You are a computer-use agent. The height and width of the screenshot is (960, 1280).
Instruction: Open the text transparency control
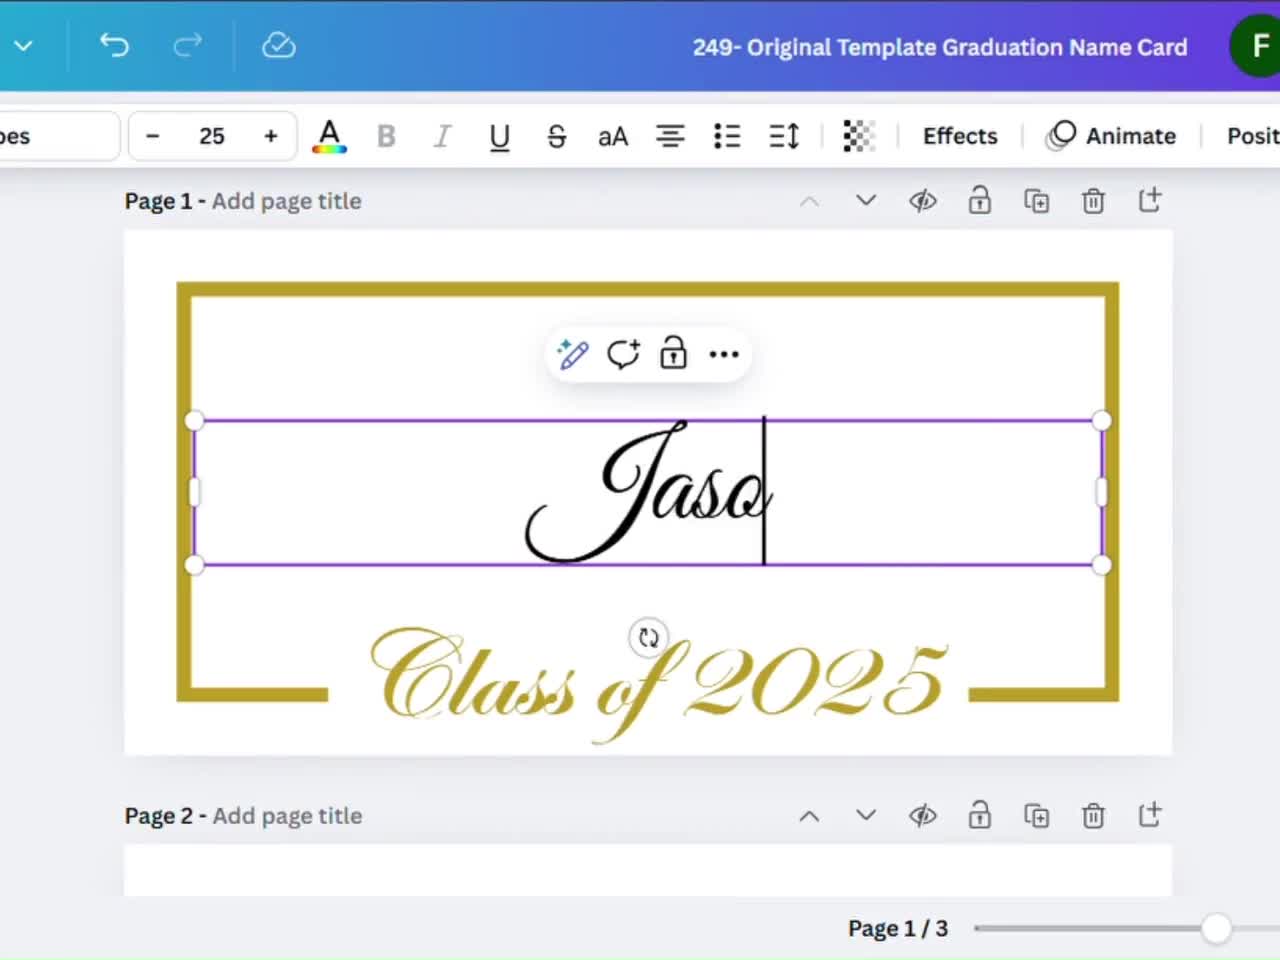click(x=858, y=136)
